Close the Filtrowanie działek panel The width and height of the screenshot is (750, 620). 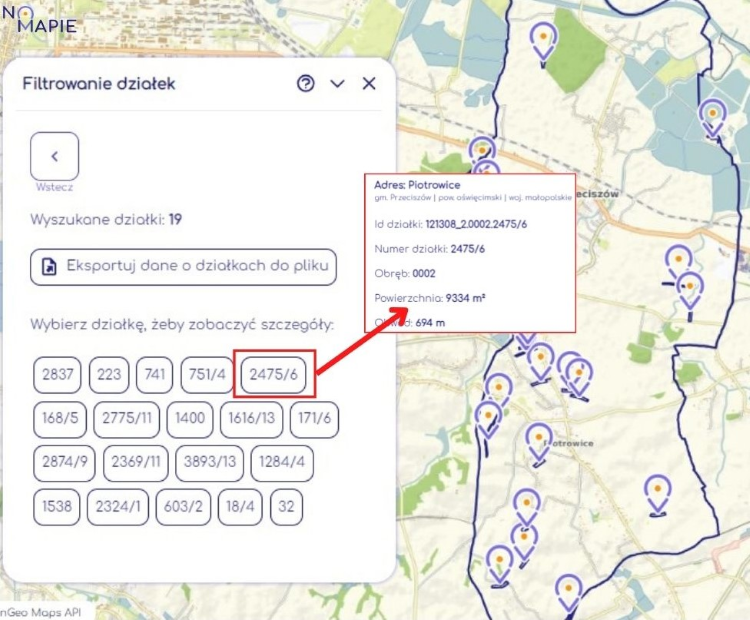pos(369,84)
